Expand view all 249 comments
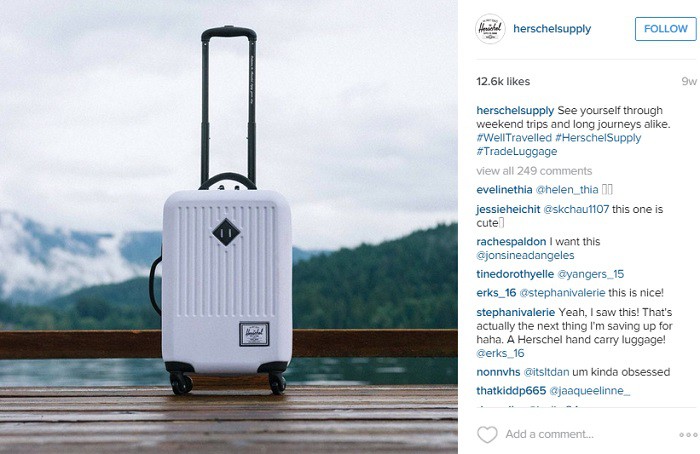The image size is (700, 454). (x=534, y=171)
